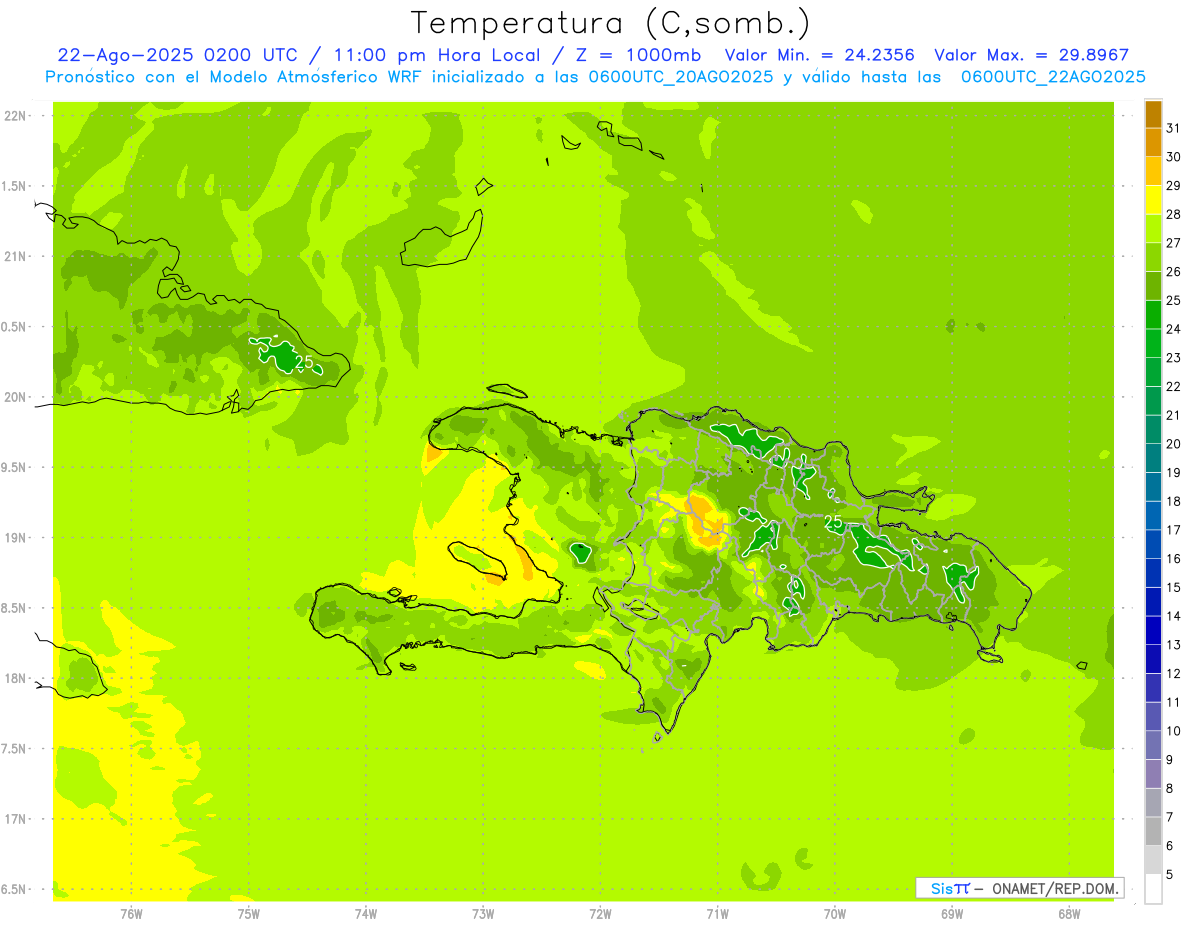
Task: Click the 22N latitude label
Action: click(x=15, y=116)
